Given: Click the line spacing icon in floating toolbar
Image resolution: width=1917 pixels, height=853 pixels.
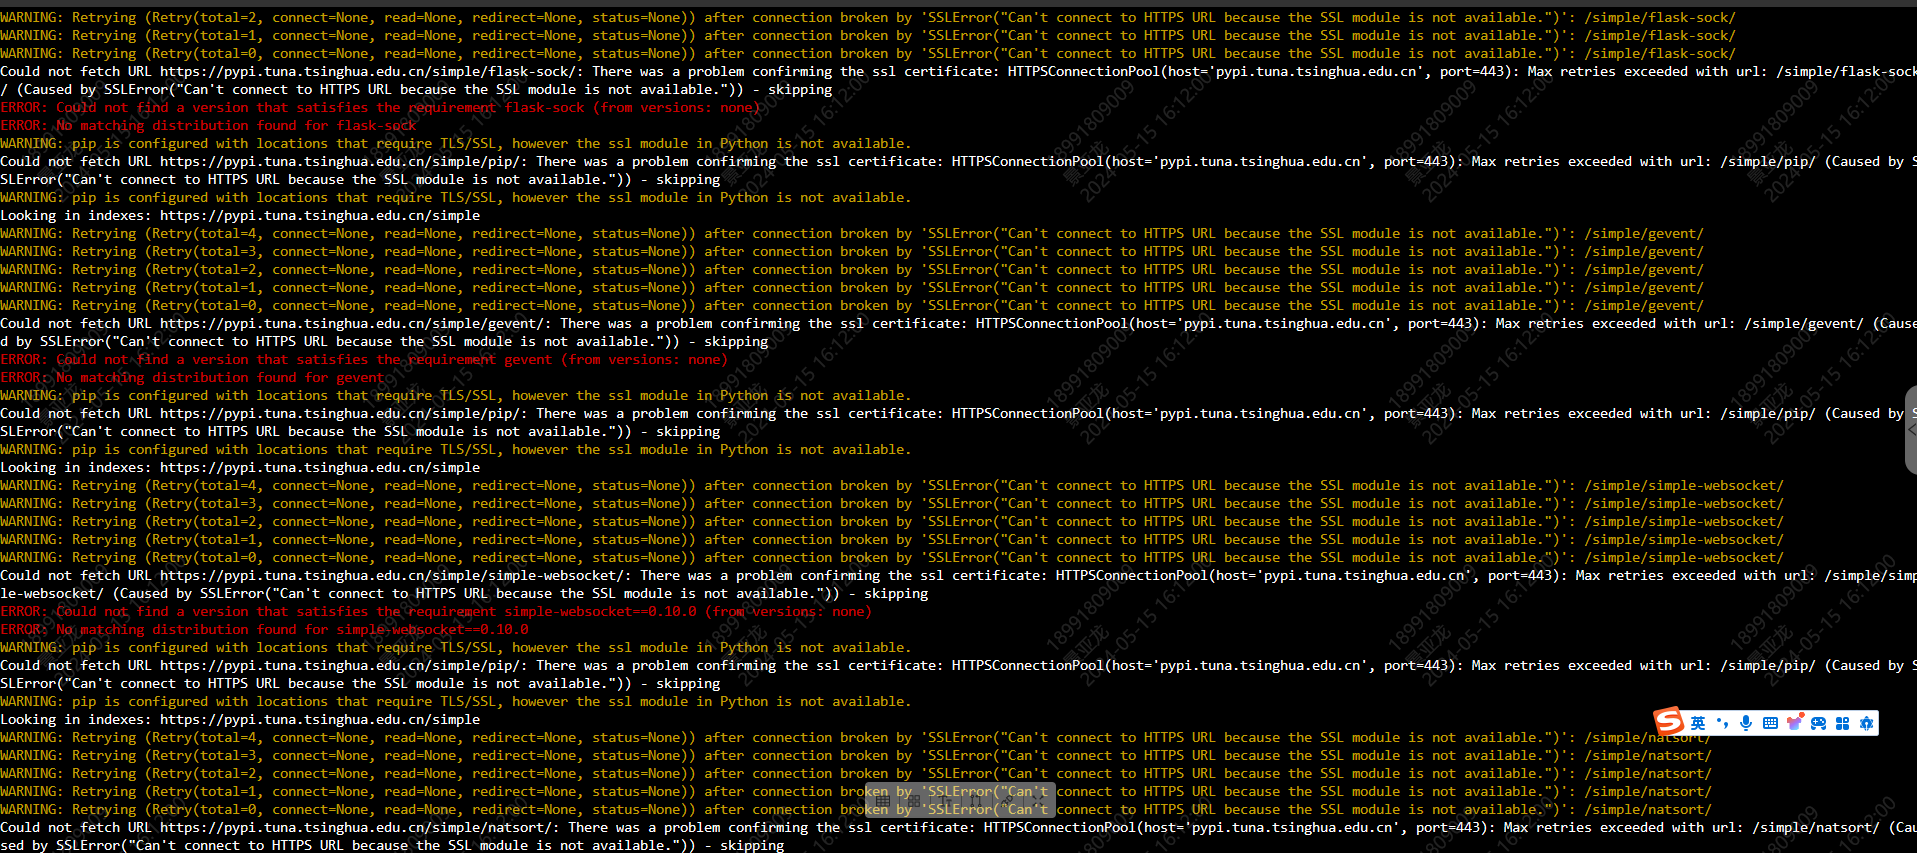Looking at the screenshot, I should coord(976,801).
